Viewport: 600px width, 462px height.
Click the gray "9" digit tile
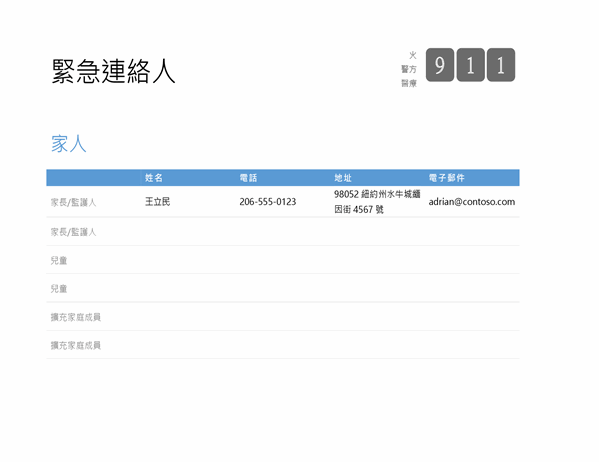[x=440, y=66]
